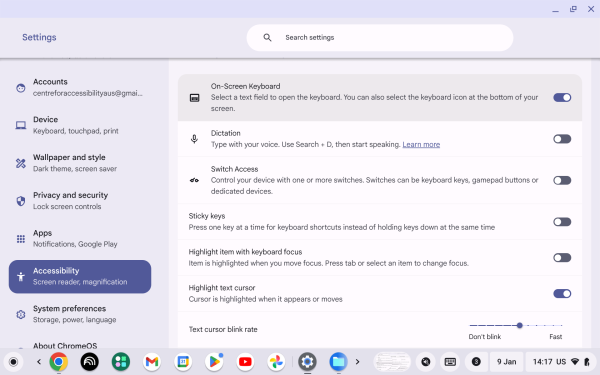Turn on the Switch Access toggle

coord(562,180)
